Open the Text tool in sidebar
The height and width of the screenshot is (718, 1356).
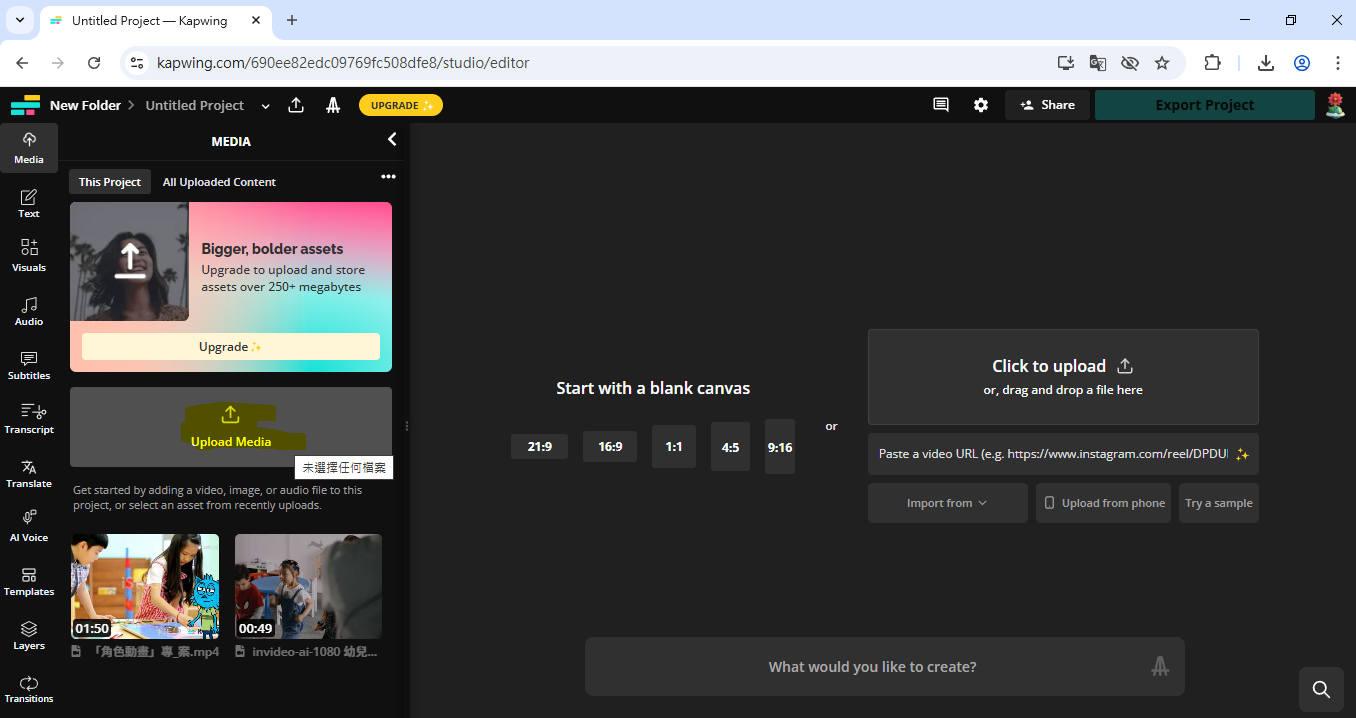tap(29, 203)
